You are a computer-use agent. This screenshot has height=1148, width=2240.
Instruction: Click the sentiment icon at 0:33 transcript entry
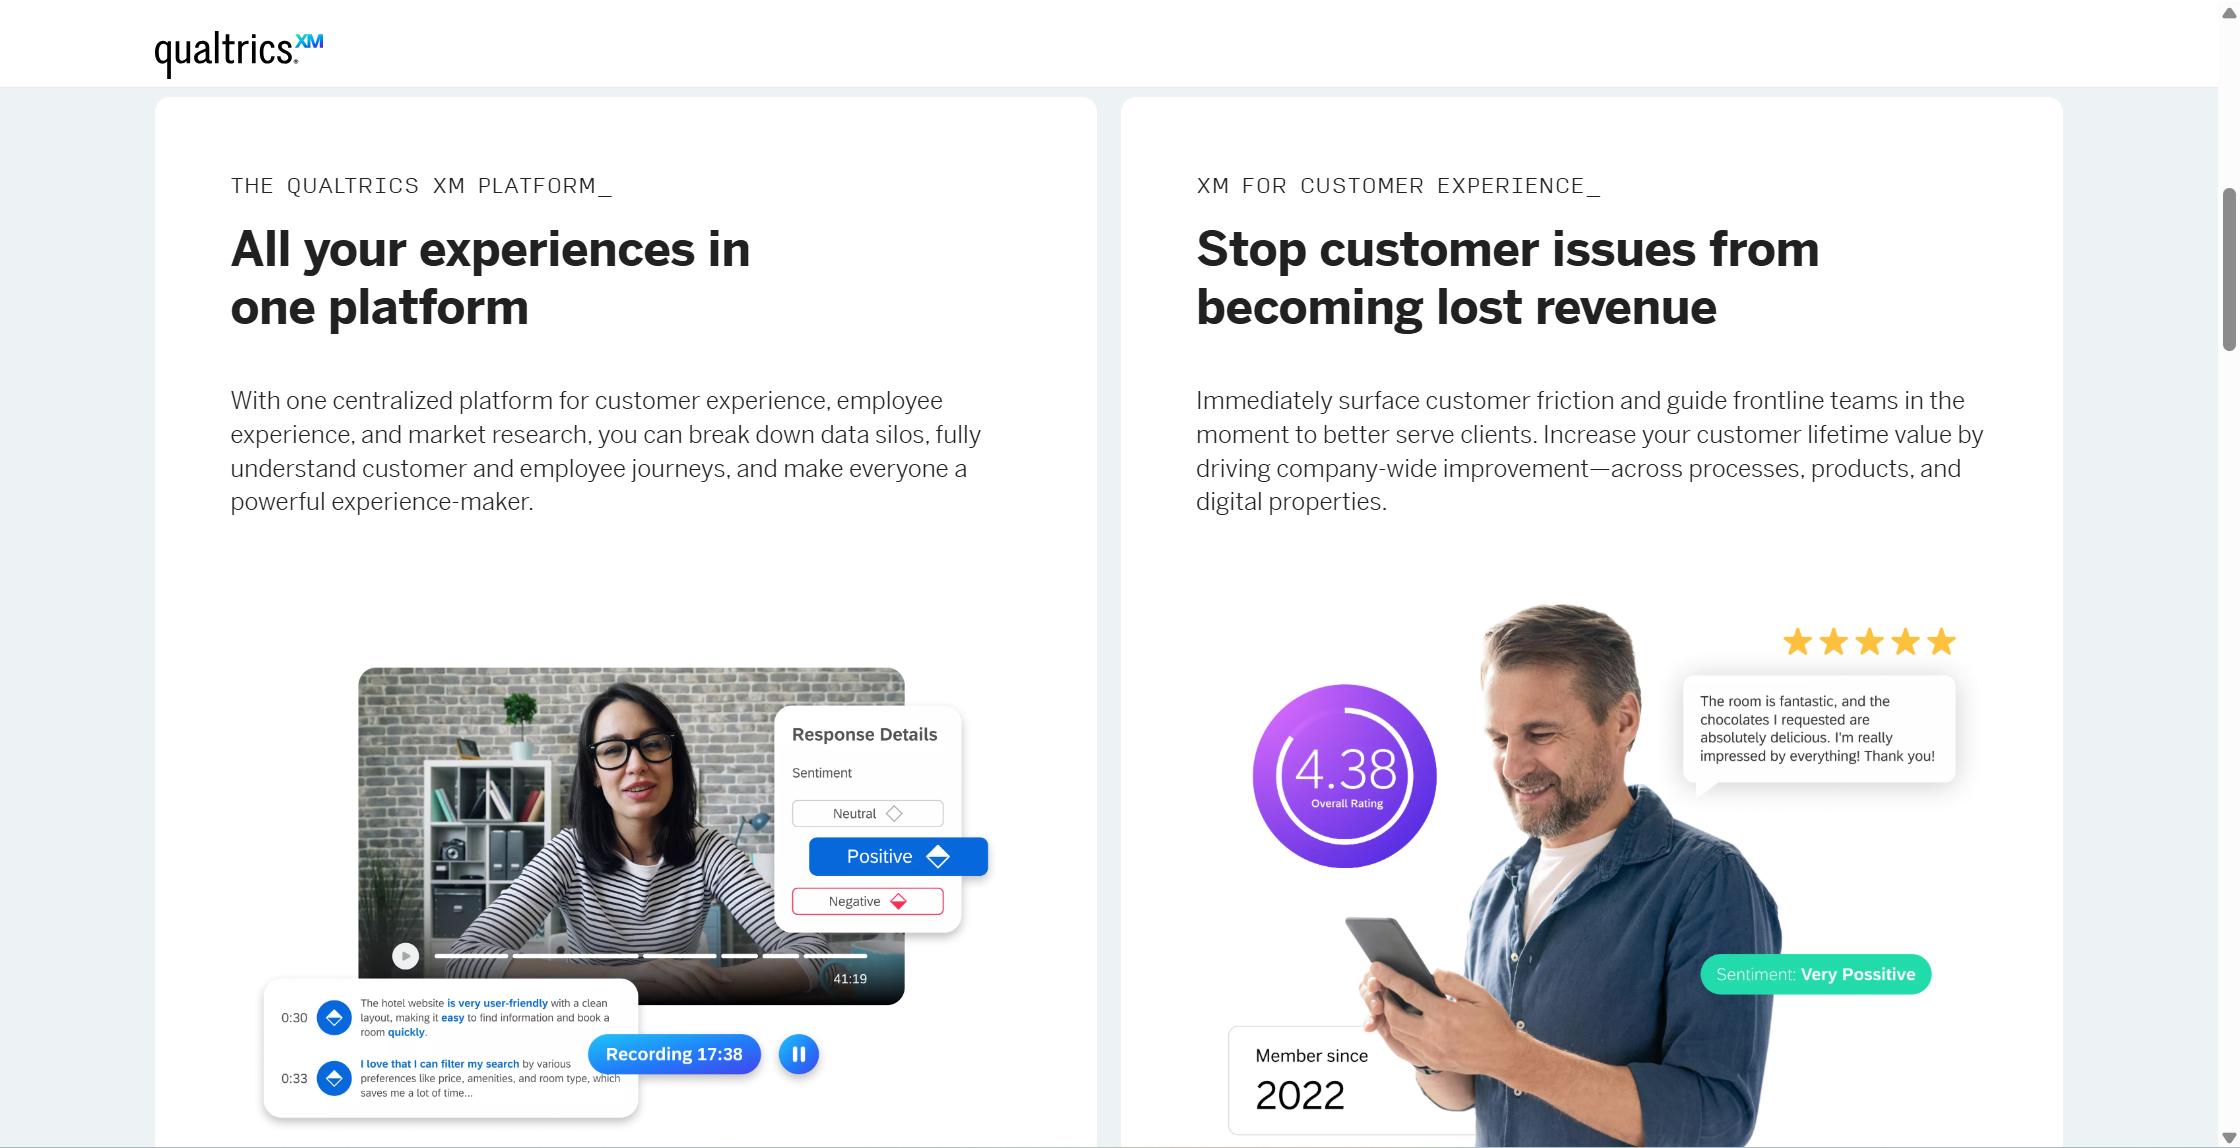334,1078
